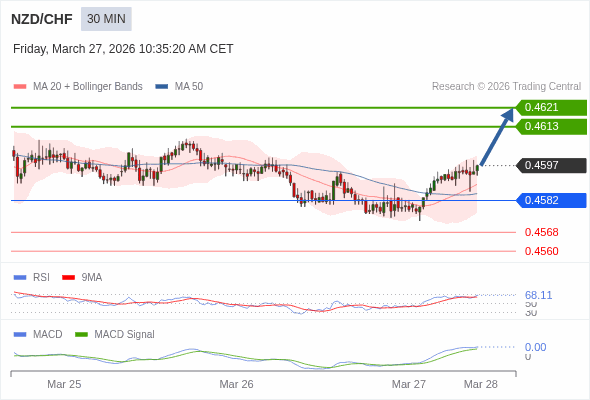Viewport: 590px width, 400px height.
Task: Click the Mar 28 date axis label
Action: (481, 384)
